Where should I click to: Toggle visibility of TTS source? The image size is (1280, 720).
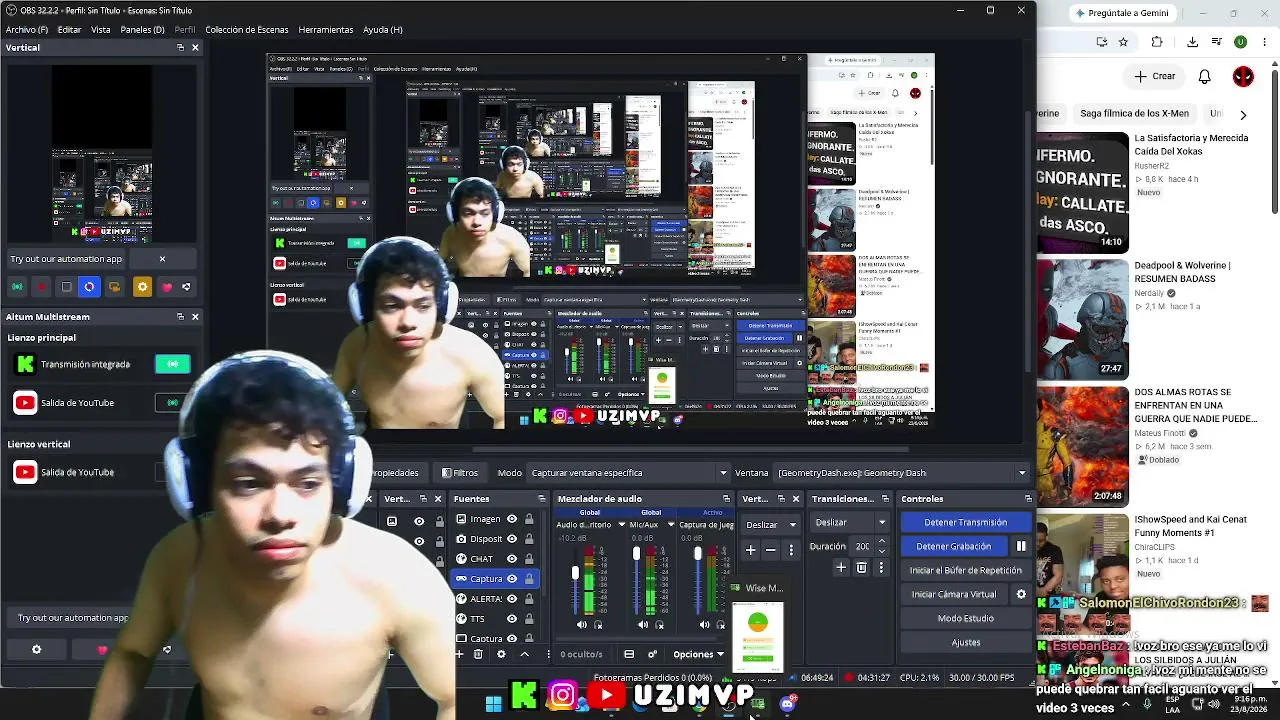pos(512,619)
